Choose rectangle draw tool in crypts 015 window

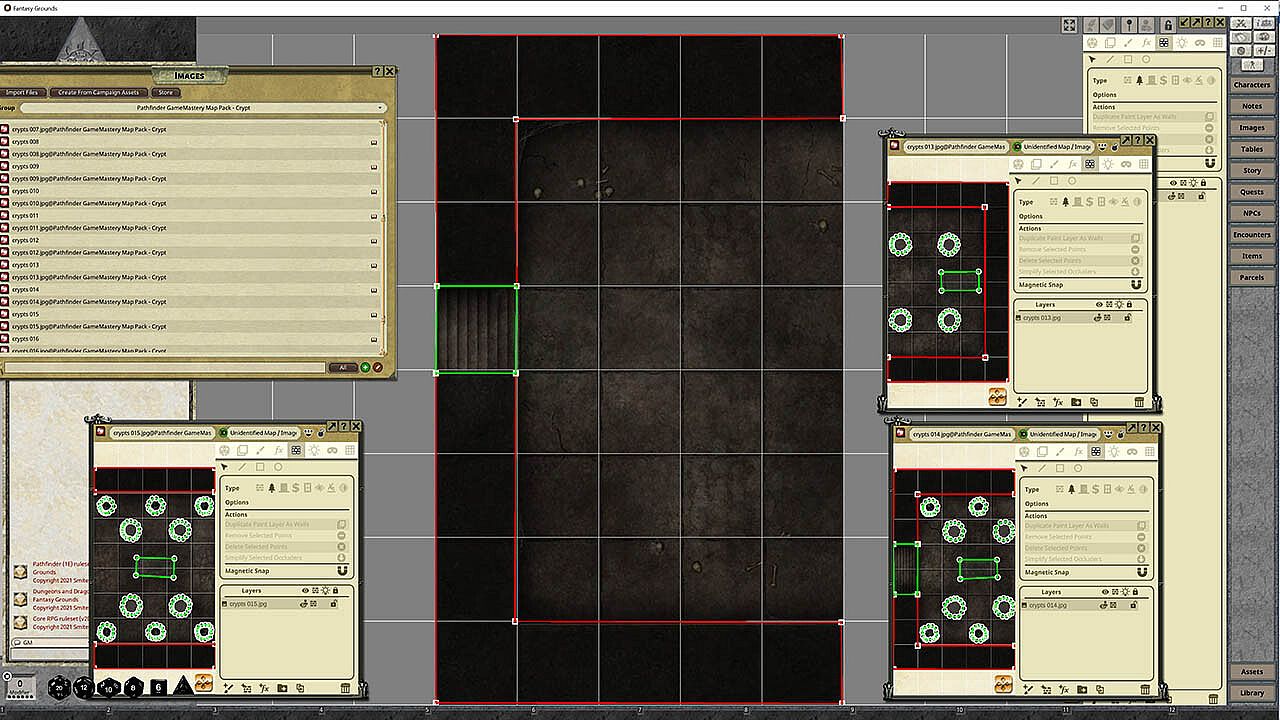260,467
